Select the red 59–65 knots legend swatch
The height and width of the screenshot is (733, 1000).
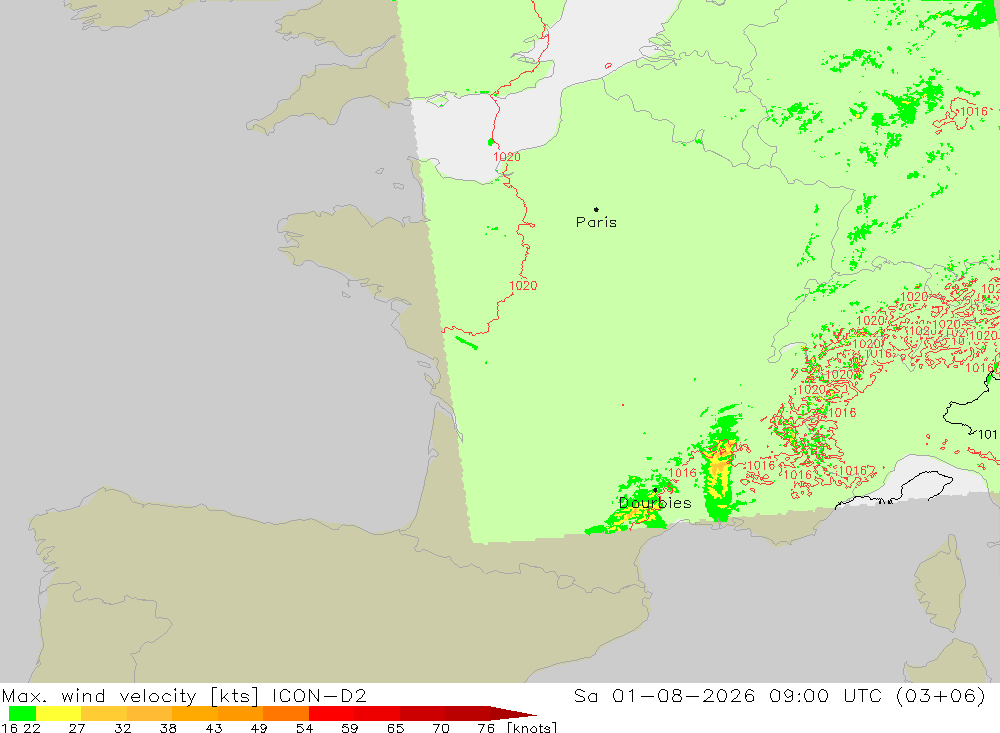(x=377, y=713)
